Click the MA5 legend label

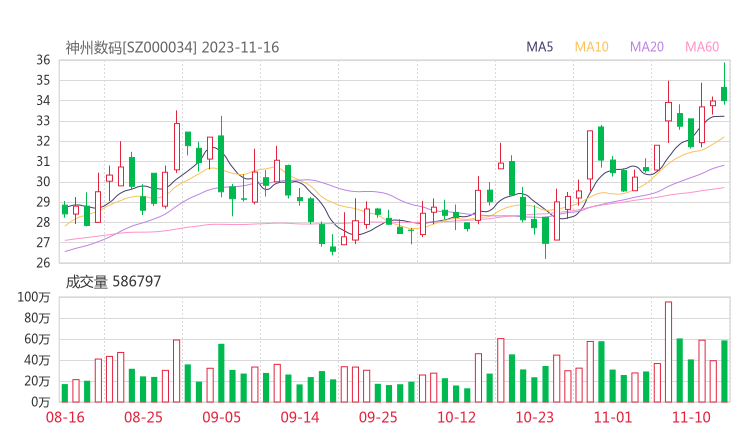tap(539, 47)
